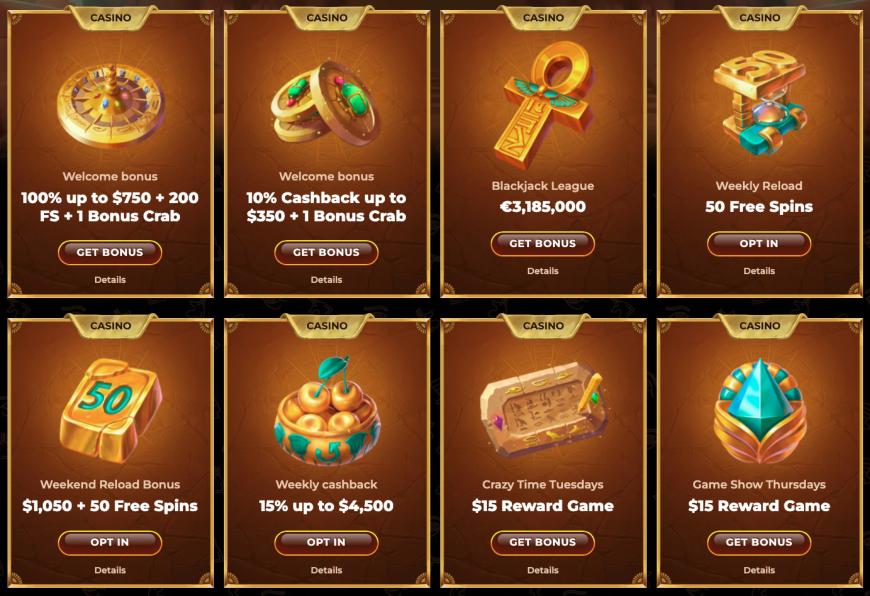Click the scarab coins icon
The image size is (870, 596).
click(326, 104)
